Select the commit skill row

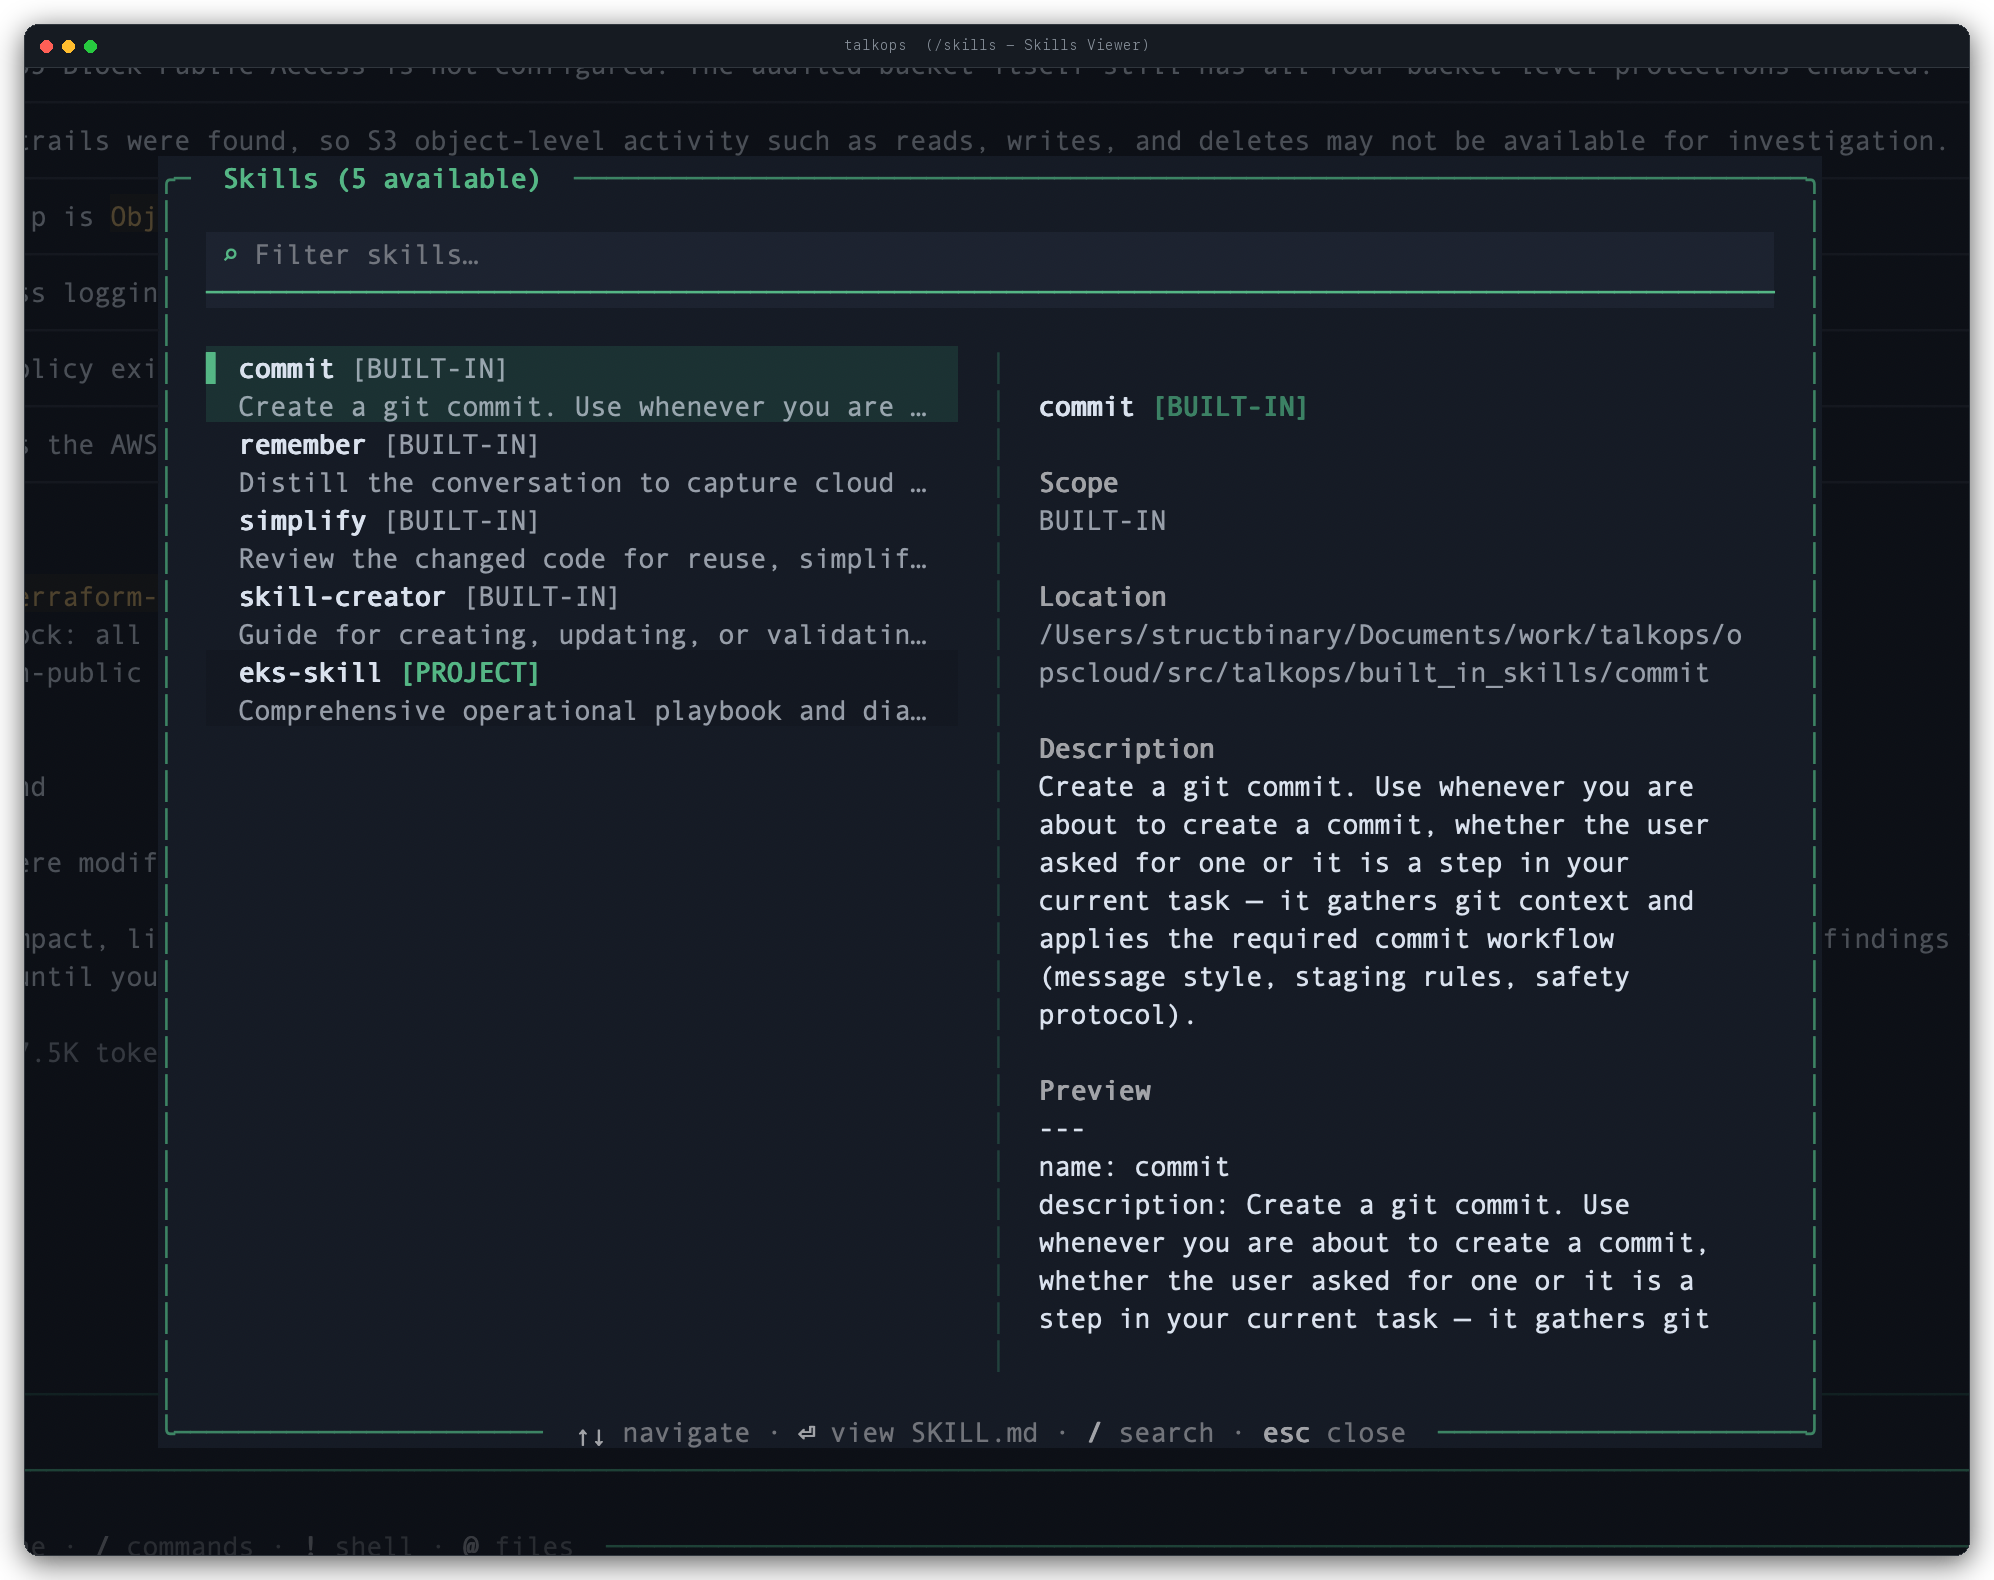click(582, 385)
